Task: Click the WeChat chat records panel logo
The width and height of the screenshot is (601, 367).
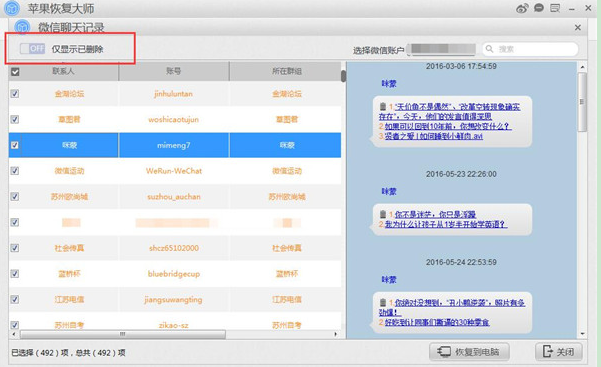Action: [x=22, y=27]
